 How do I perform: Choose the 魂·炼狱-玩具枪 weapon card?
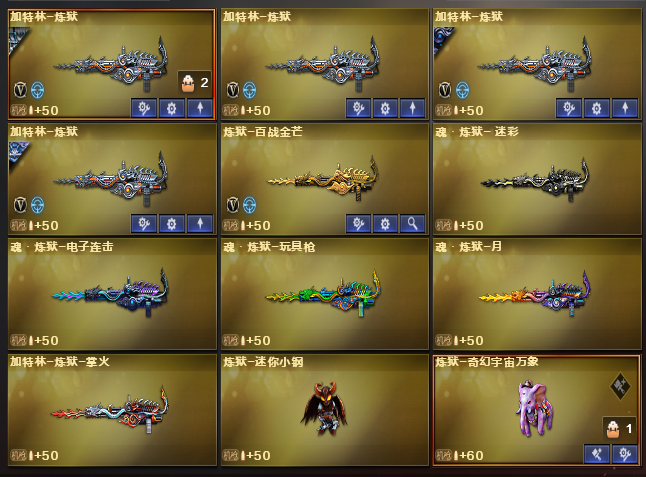coord(325,295)
